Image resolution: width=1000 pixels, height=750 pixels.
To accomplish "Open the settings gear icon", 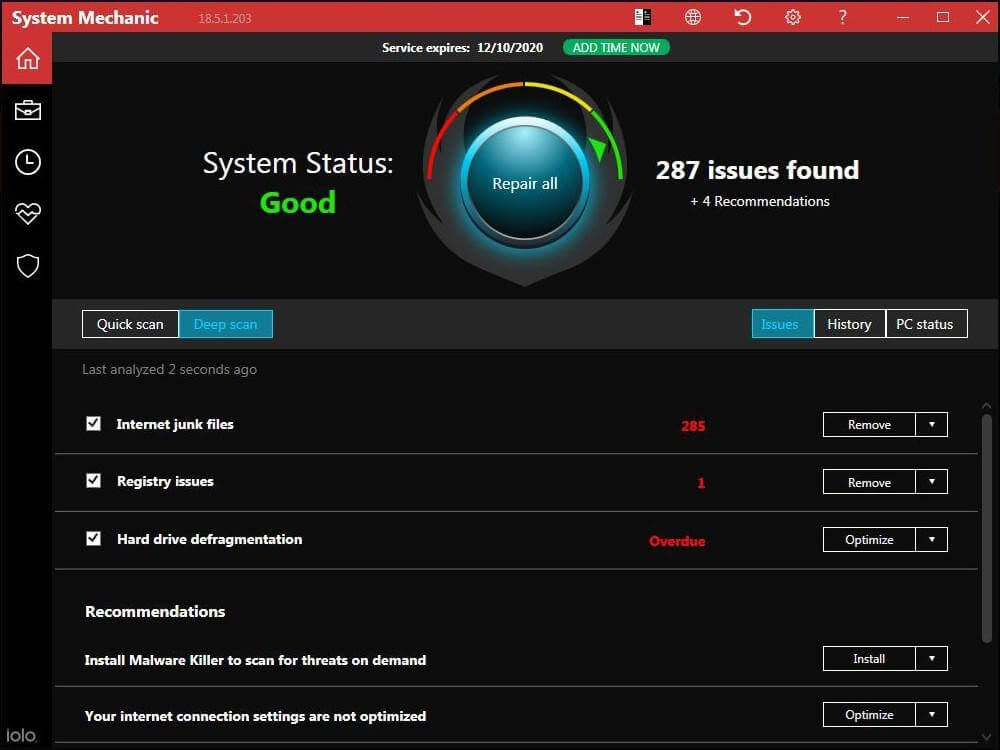I will click(792, 17).
